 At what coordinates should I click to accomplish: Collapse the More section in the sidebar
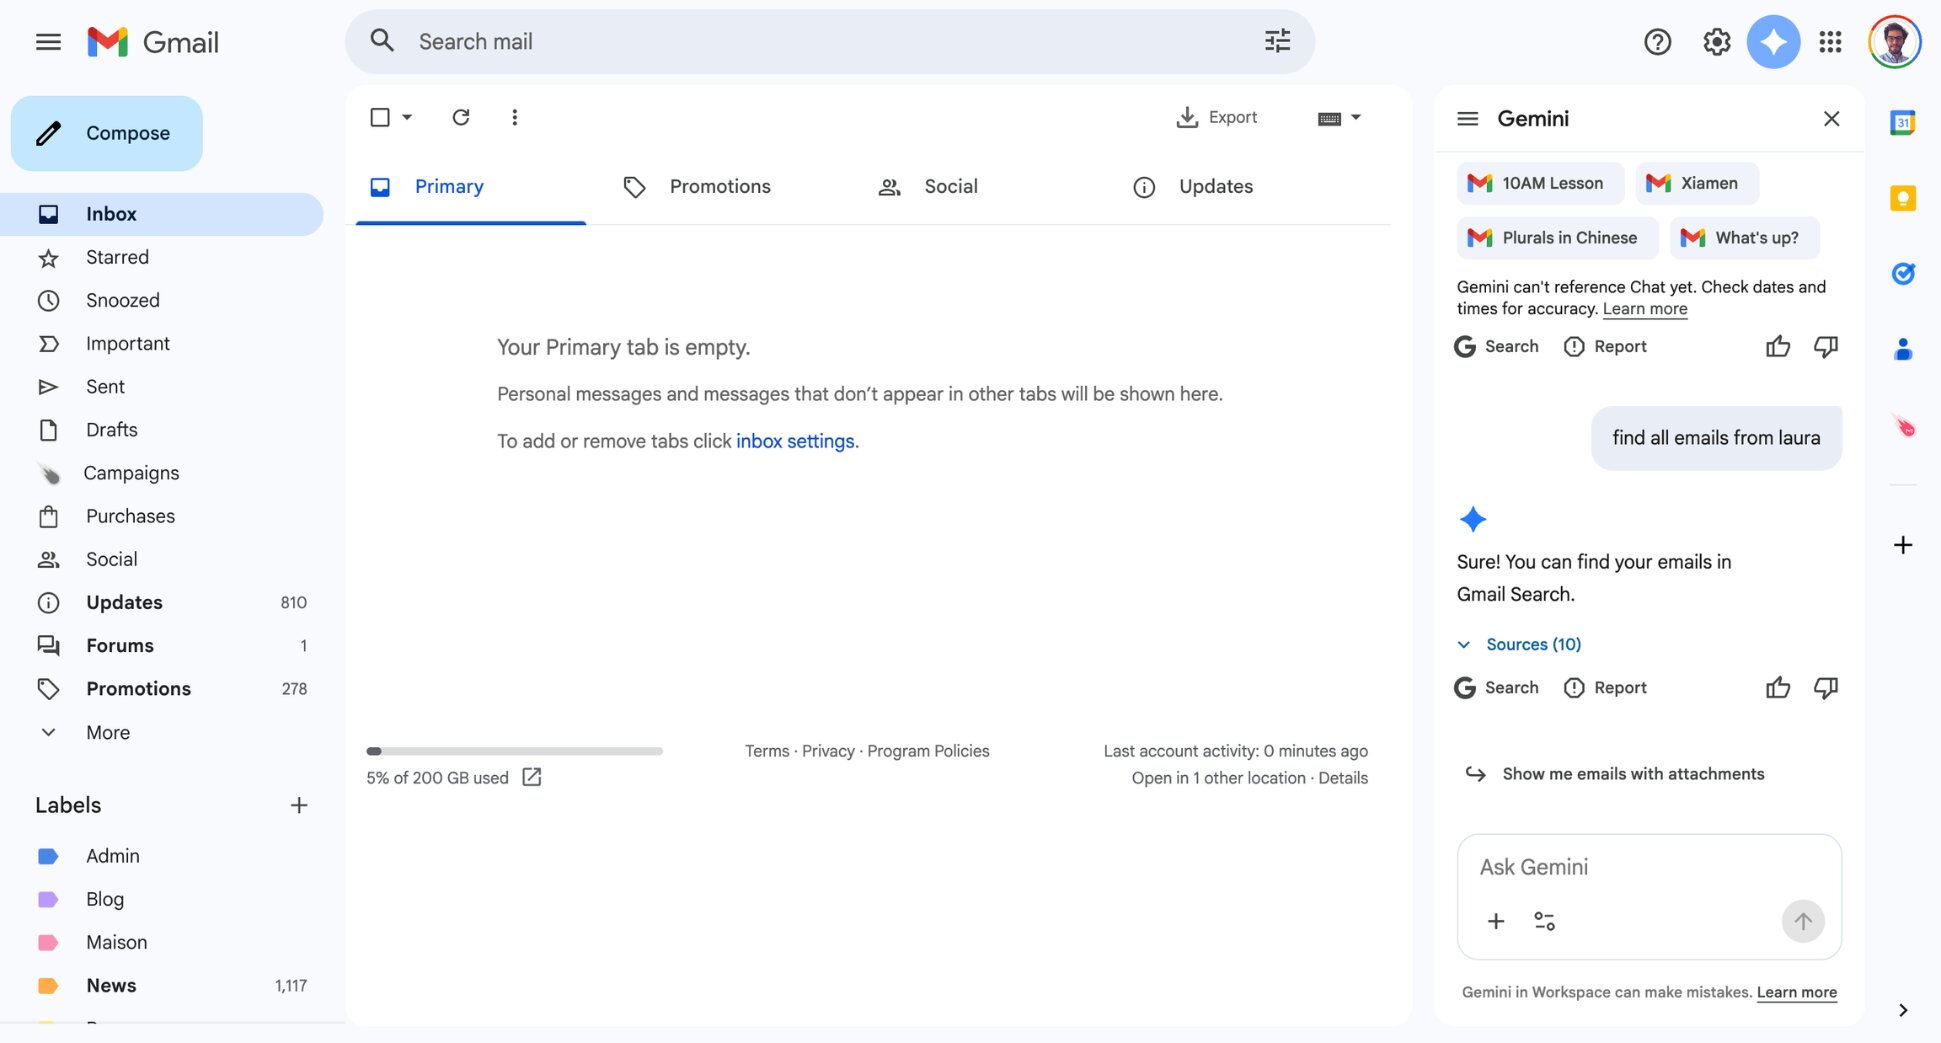(x=107, y=732)
